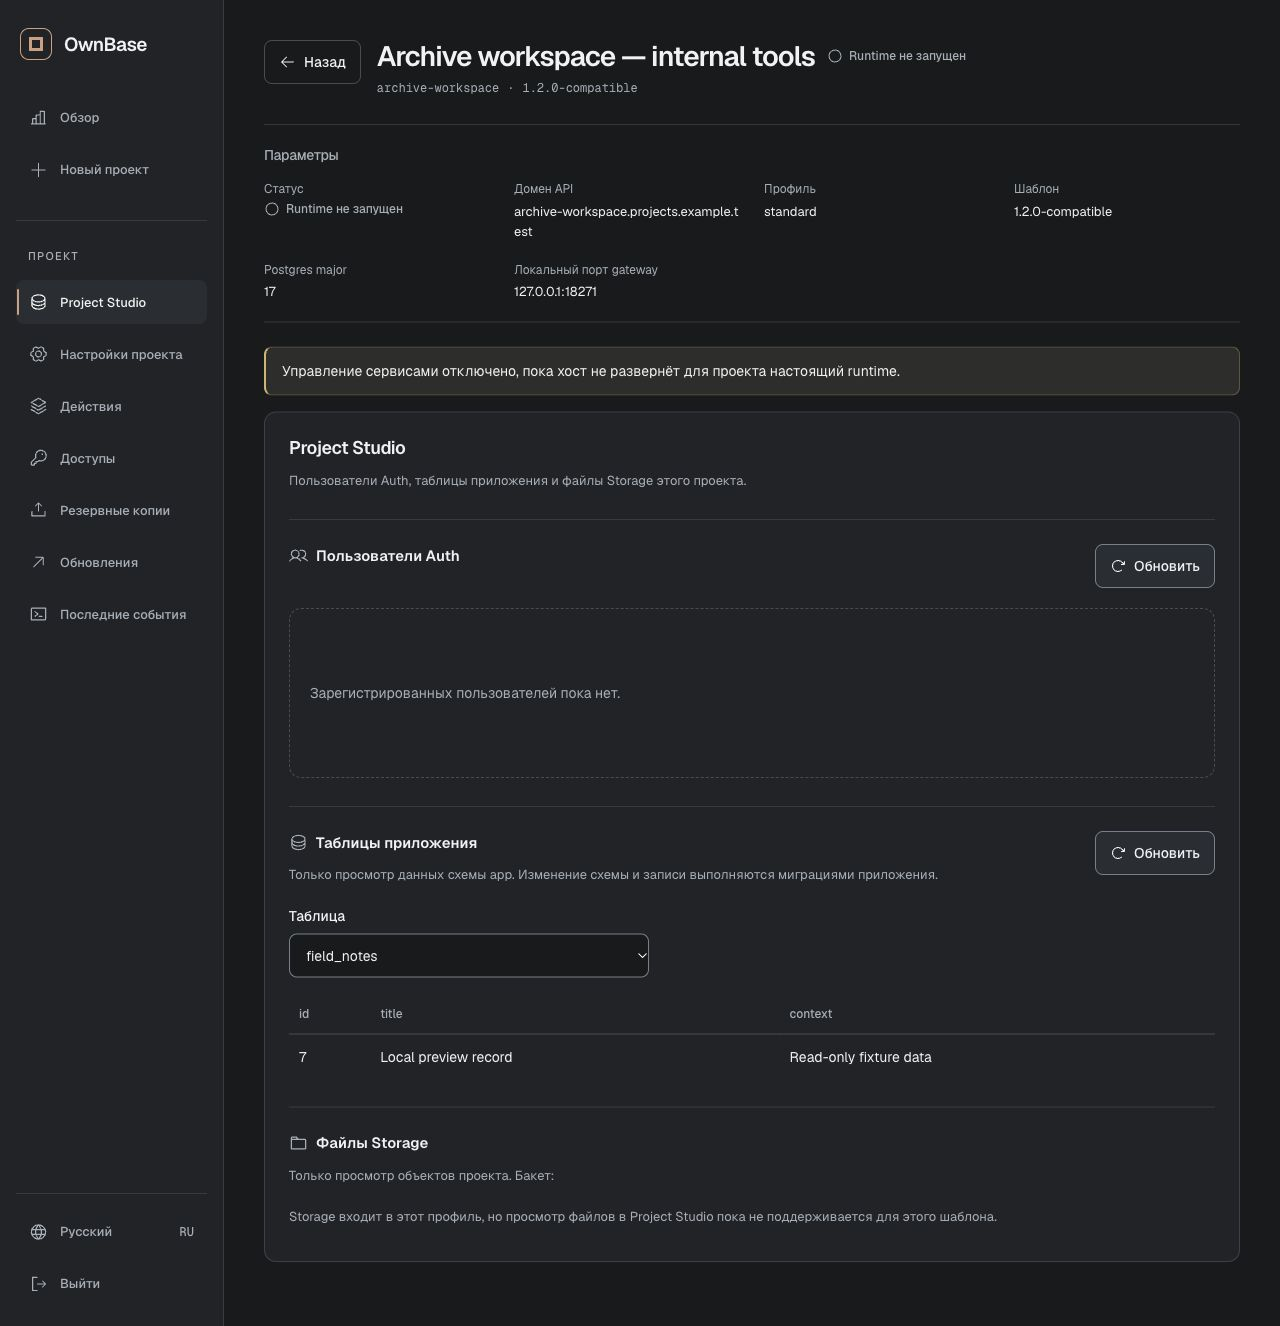This screenshot has height=1326, width=1280.
Task: Click the left arrow in the Назад button
Action: tap(287, 62)
